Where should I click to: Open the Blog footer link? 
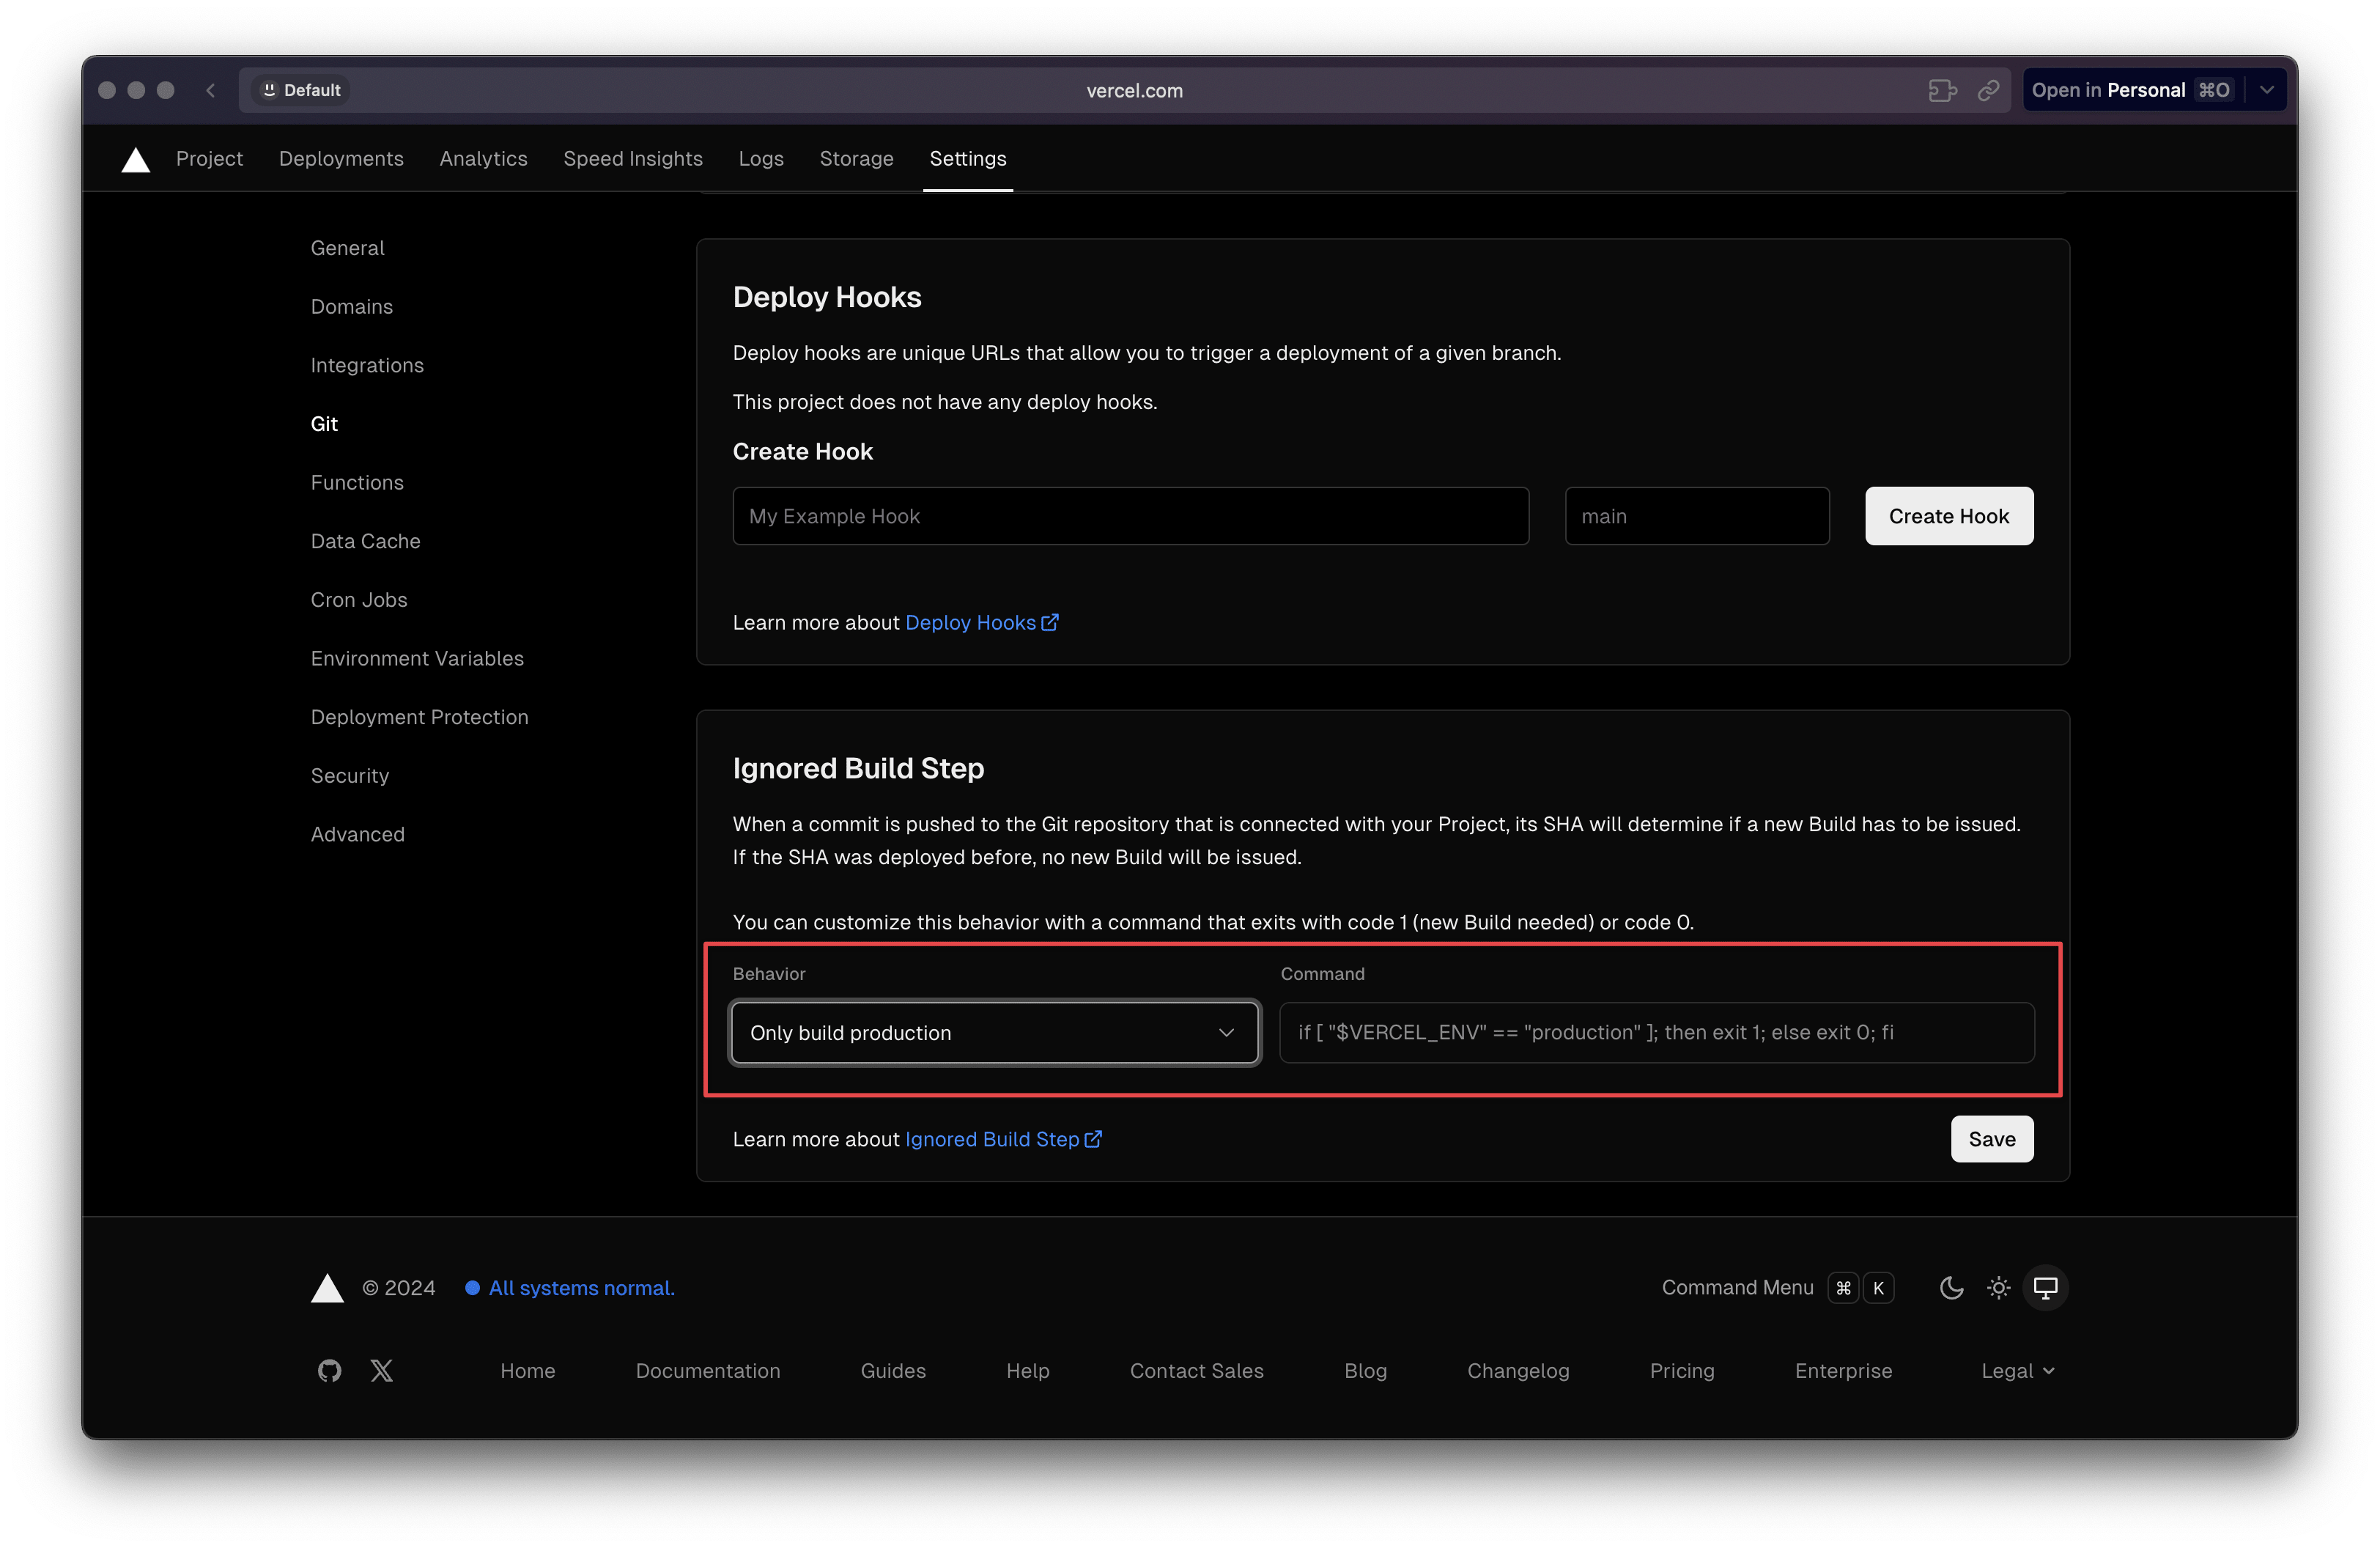tap(1365, 1370)
